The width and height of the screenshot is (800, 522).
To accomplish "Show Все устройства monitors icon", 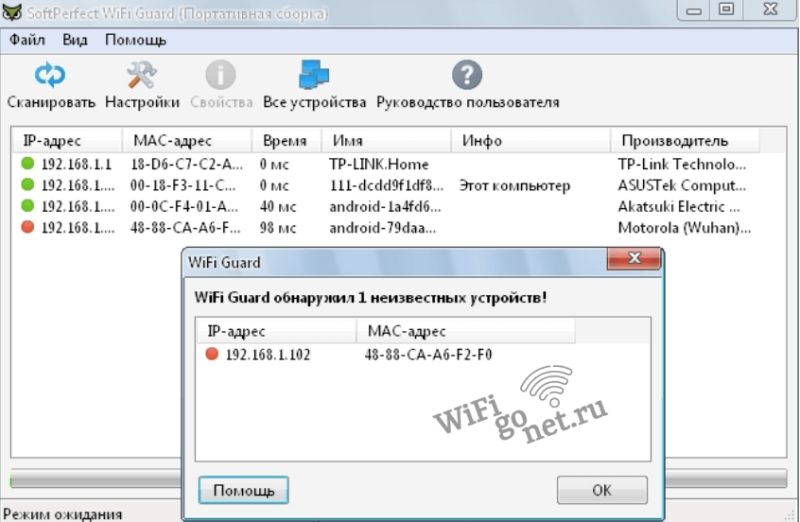I will pos(314,75).
